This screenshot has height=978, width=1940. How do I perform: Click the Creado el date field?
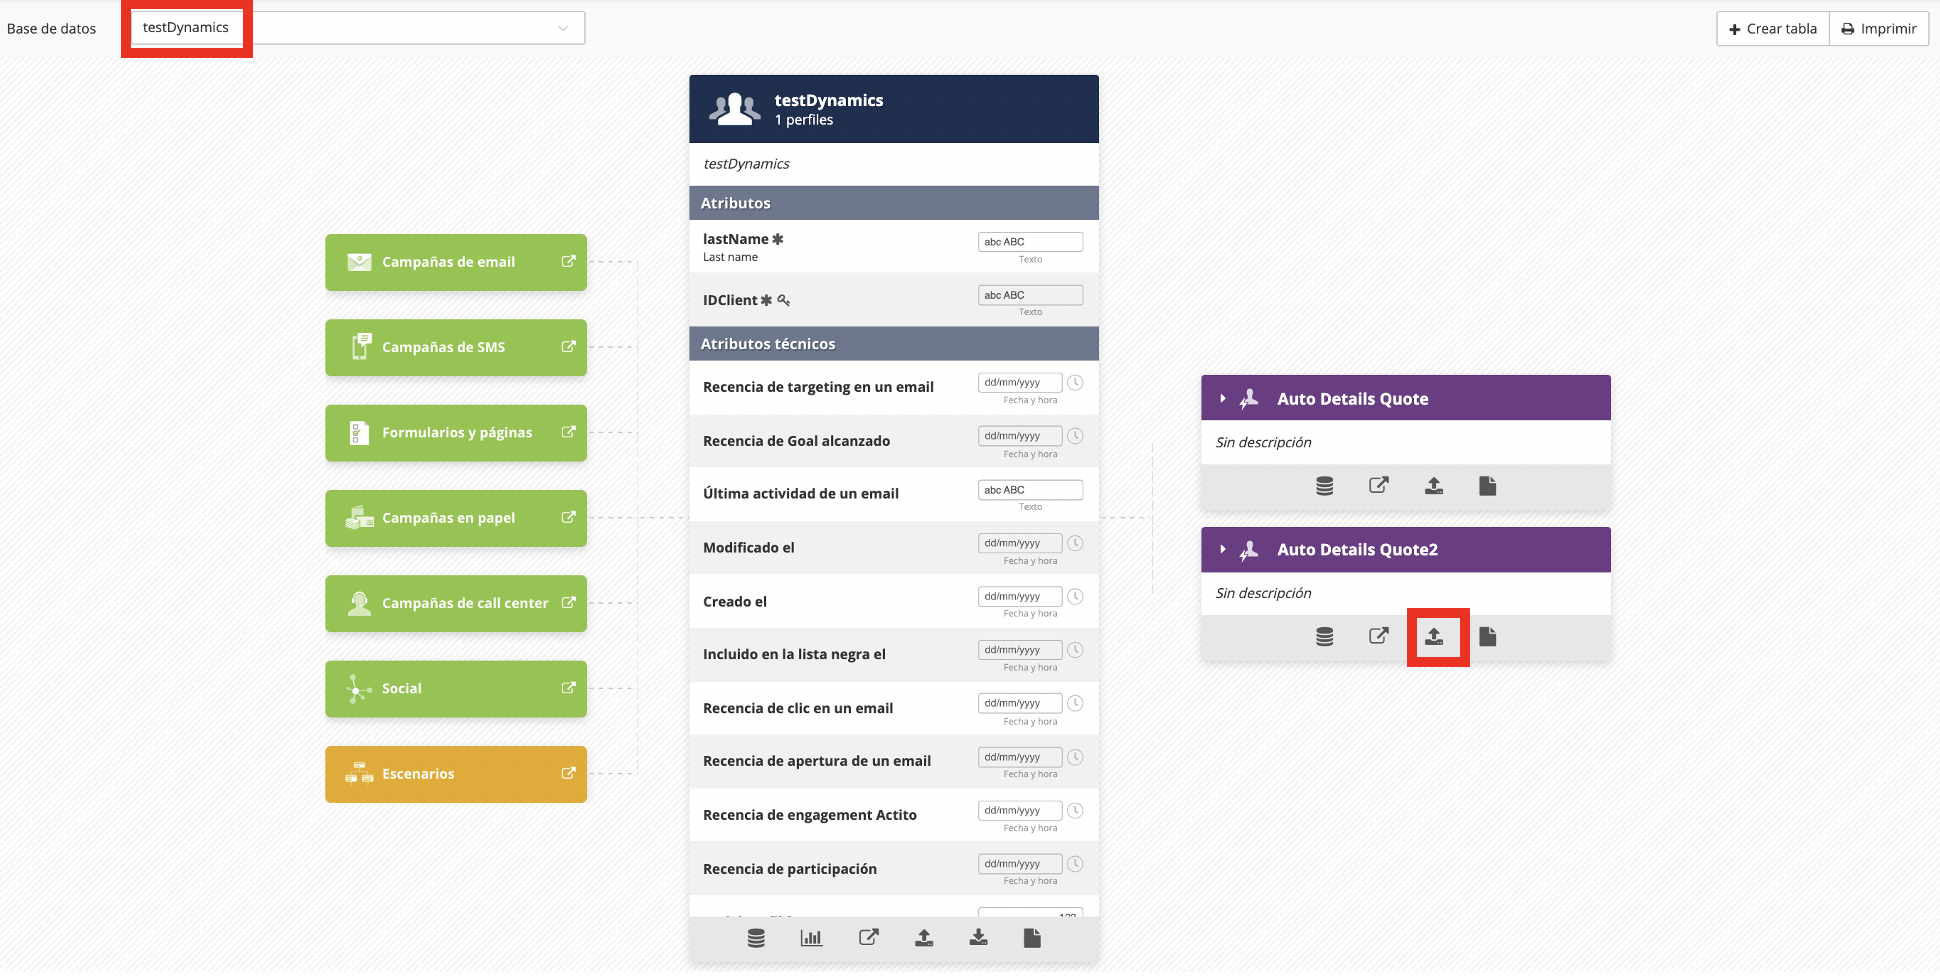(x=1020, y=597)
